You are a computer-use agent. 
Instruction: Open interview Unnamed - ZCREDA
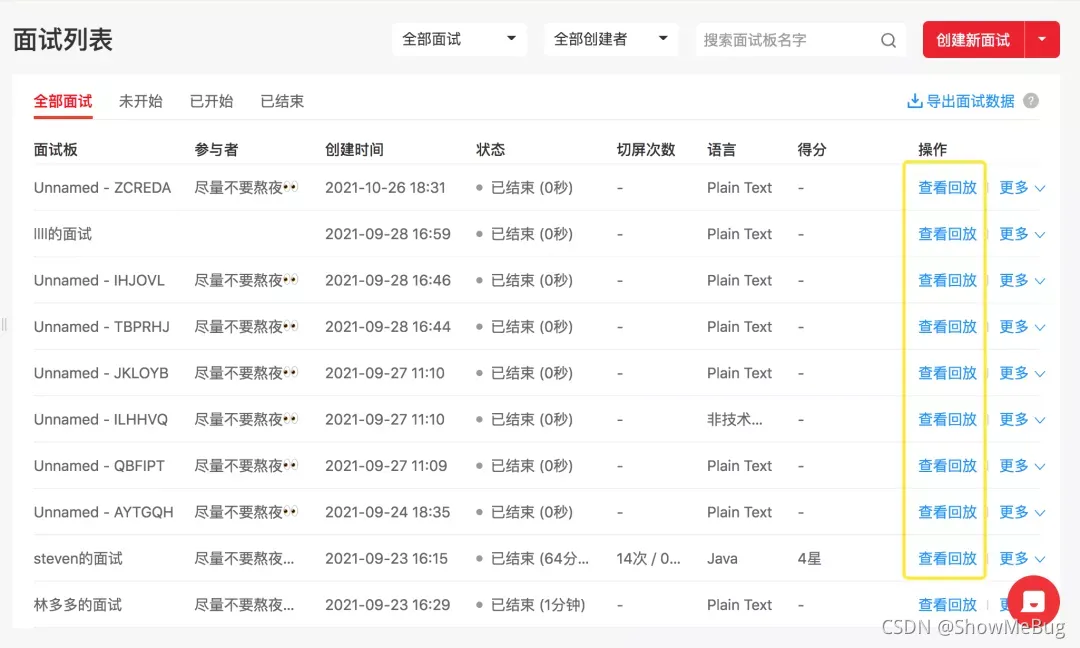click(x=102, y=187)
